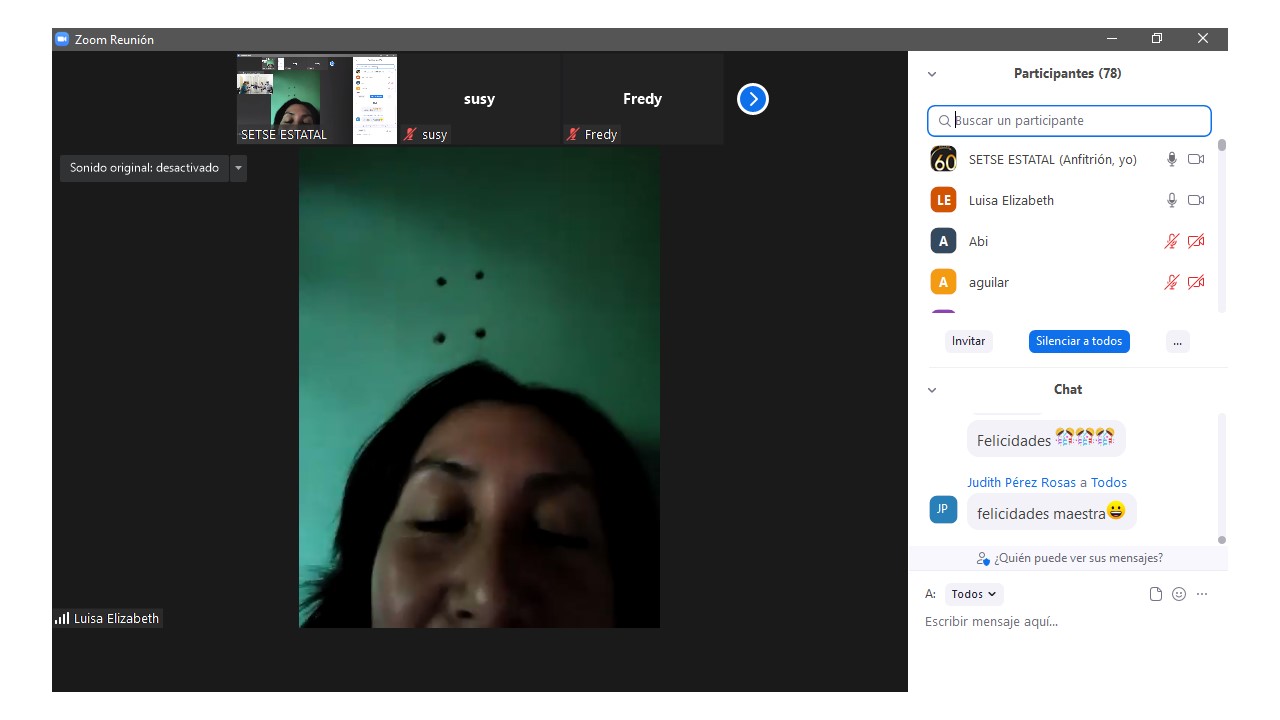Toggle Luisa Elizabeth camera icon

click(1196, 200)
